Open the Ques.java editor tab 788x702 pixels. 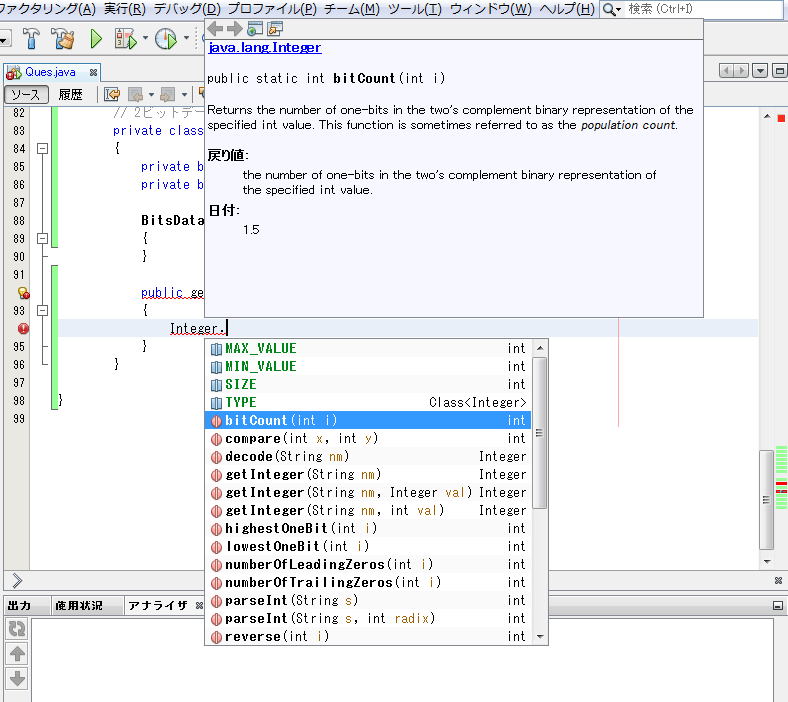[50, 72]
